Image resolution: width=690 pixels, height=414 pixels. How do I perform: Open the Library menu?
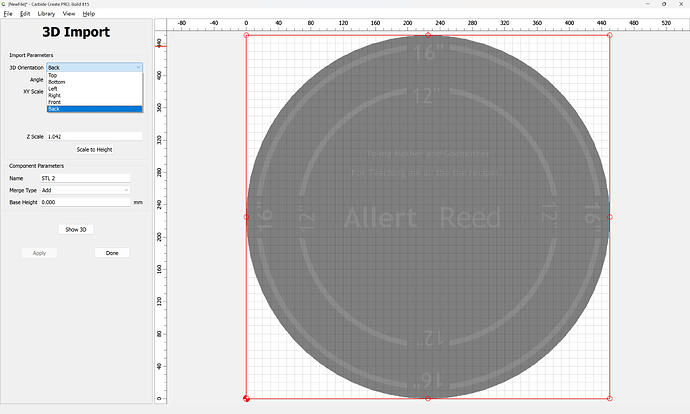click(x=46, y=14)
